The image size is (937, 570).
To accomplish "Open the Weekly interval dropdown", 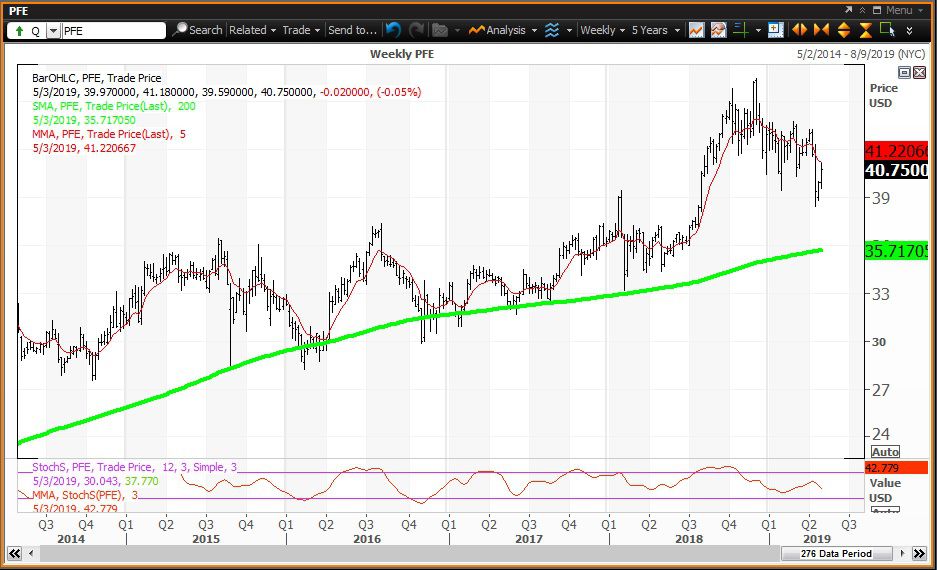I will (602, 30).
